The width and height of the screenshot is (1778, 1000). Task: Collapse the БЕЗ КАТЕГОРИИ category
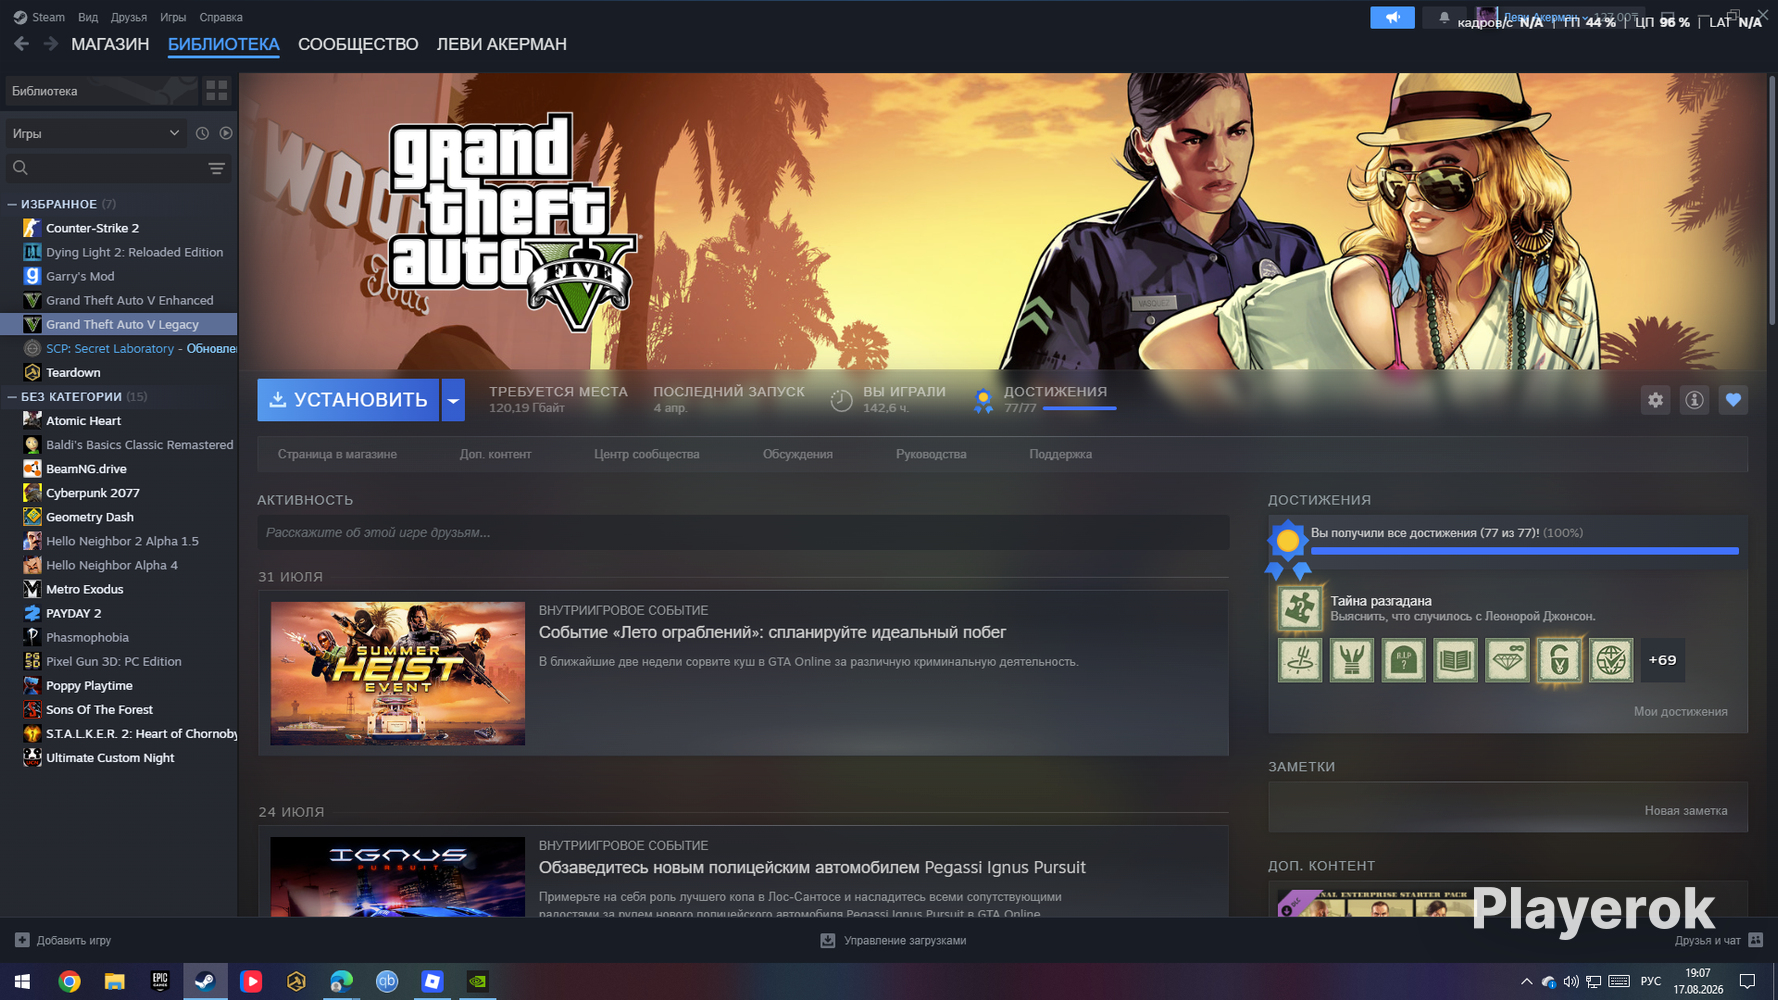(x=12, y=397)
